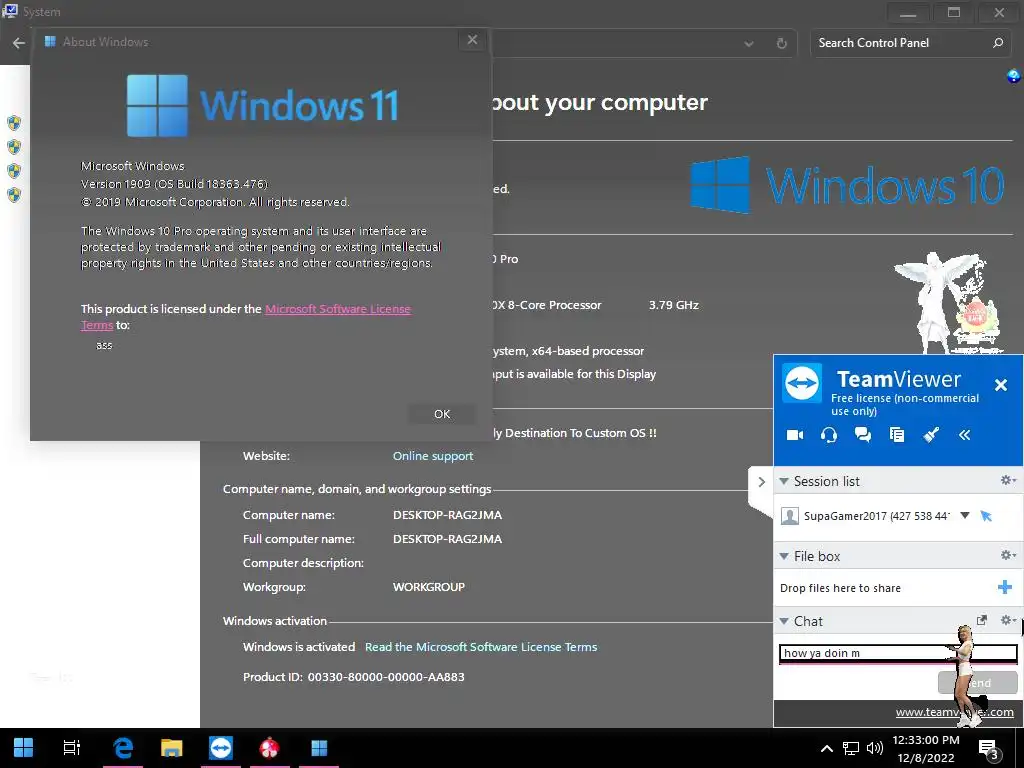Click OK in About Windows dialog

click(442, 414)
